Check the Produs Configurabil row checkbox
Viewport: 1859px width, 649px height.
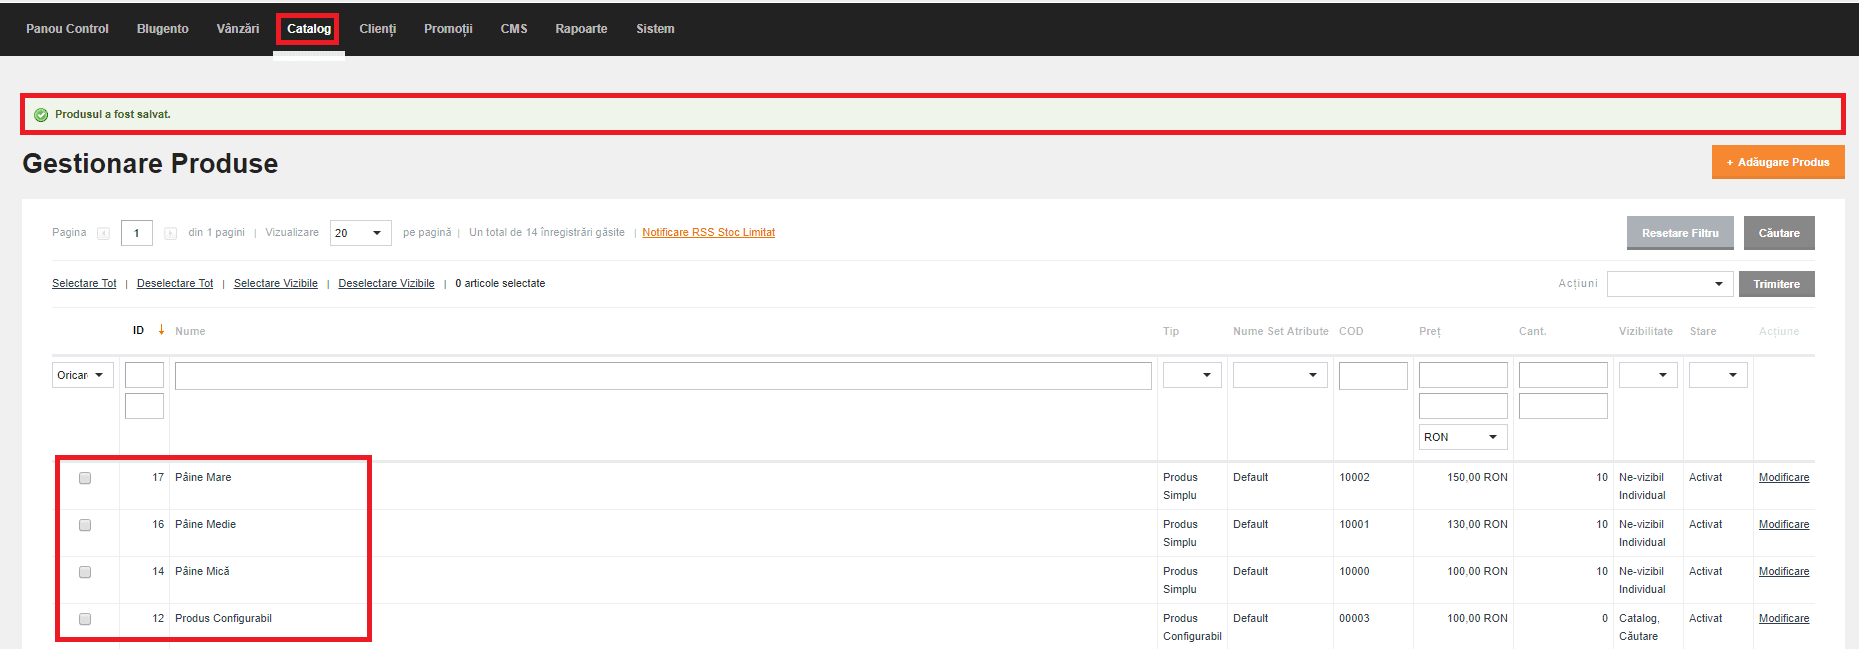(x=85, y=619)
